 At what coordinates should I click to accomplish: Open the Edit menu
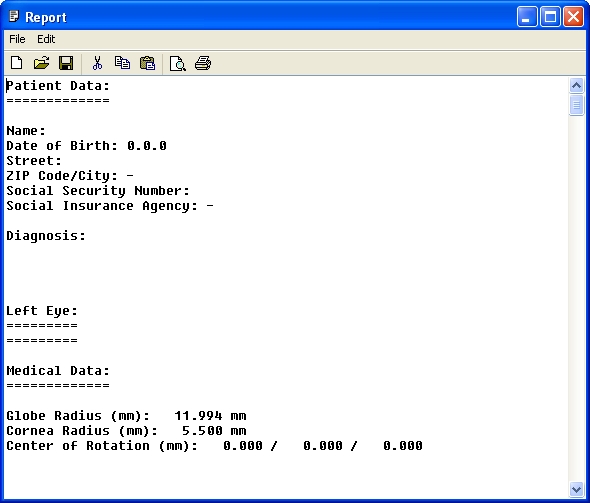point(46,39)
